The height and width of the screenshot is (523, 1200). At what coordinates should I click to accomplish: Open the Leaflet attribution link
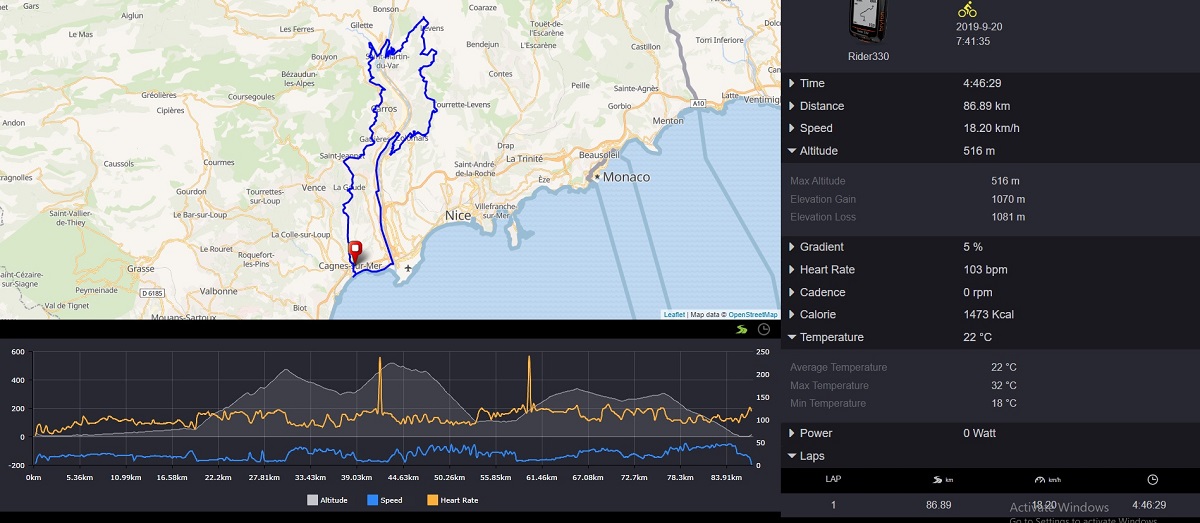674,314
